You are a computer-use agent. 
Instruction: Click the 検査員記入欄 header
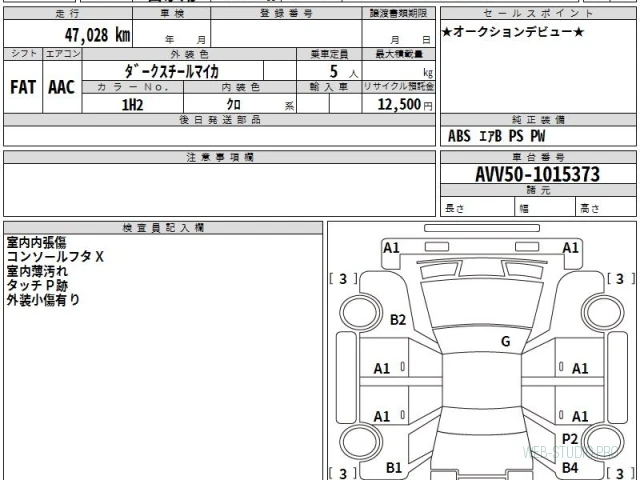tap(163, 228)
